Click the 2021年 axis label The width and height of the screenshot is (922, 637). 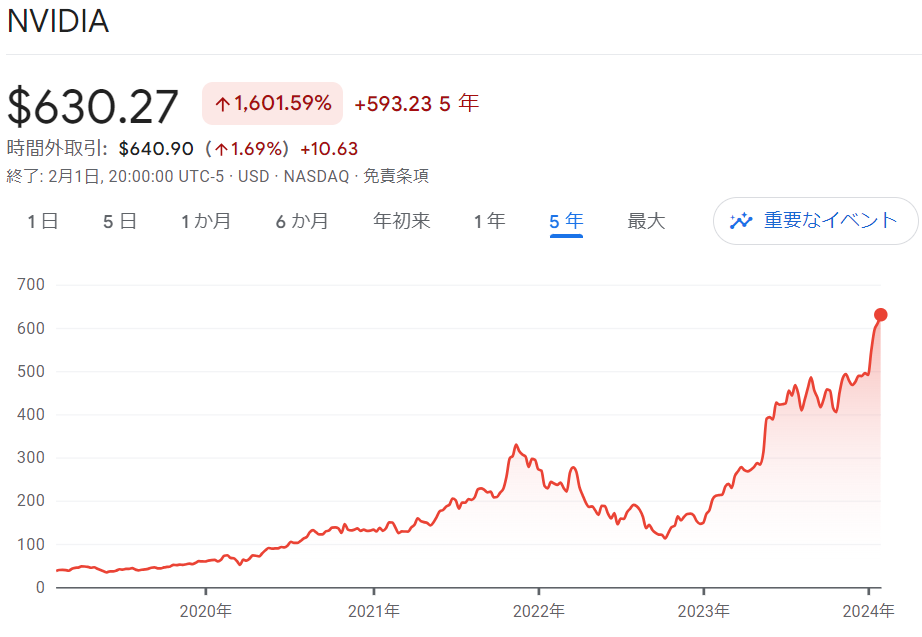[x=373, y=611]
